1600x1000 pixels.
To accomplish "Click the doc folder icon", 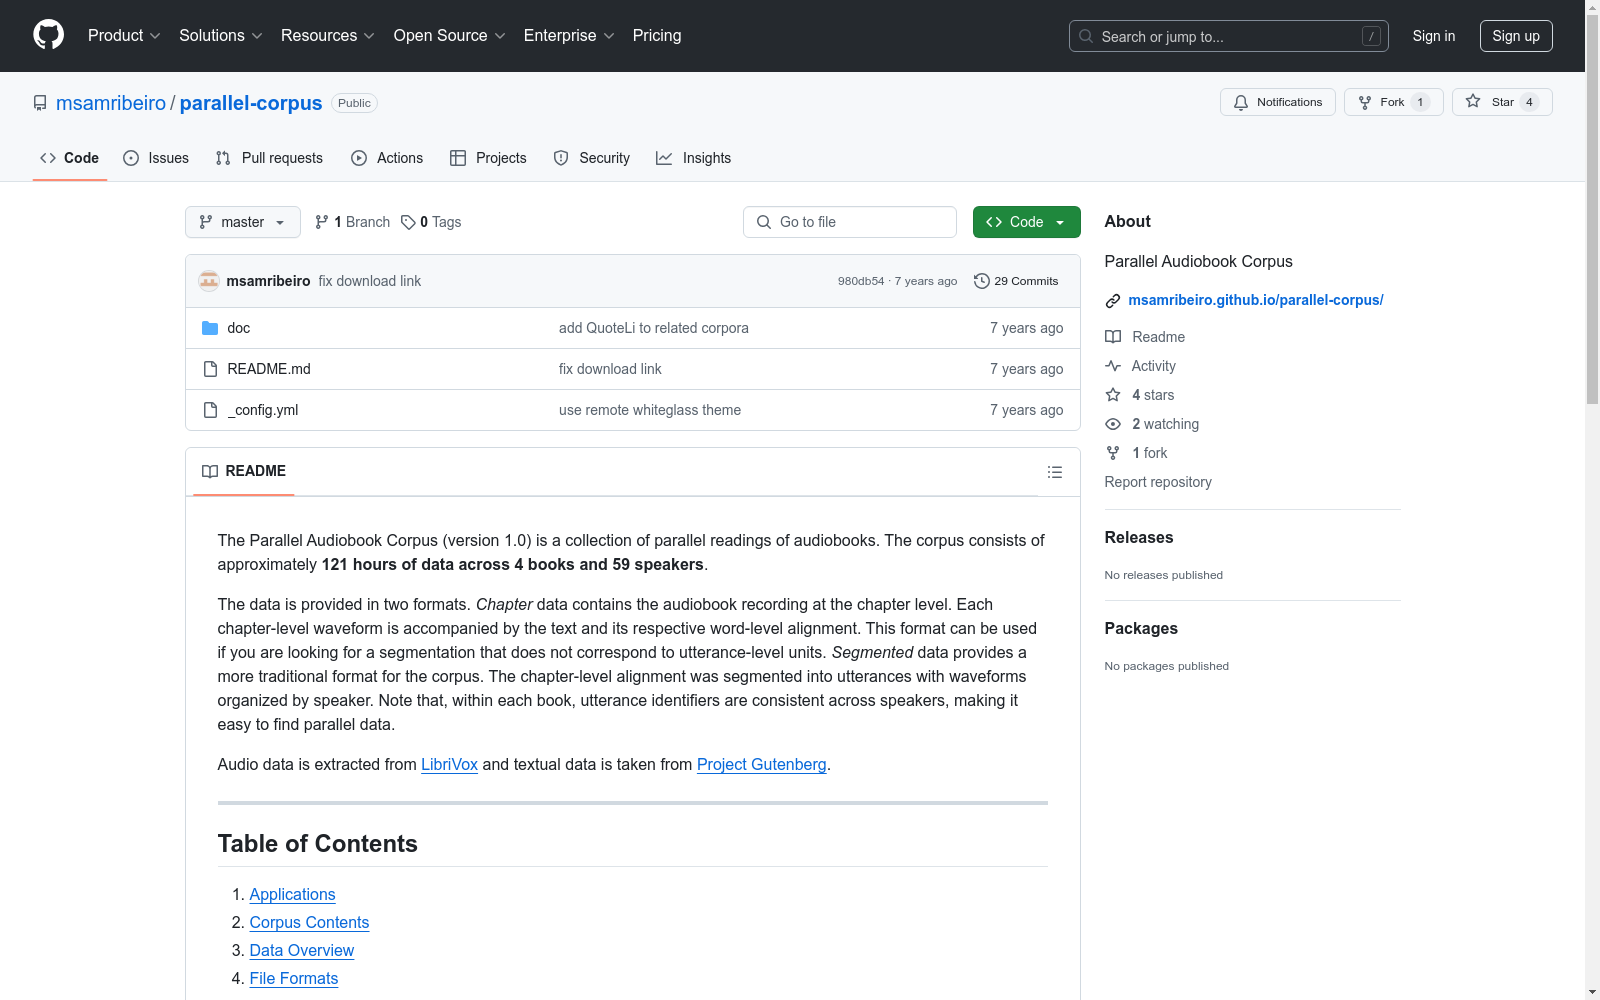I will (x=210, y=328).
